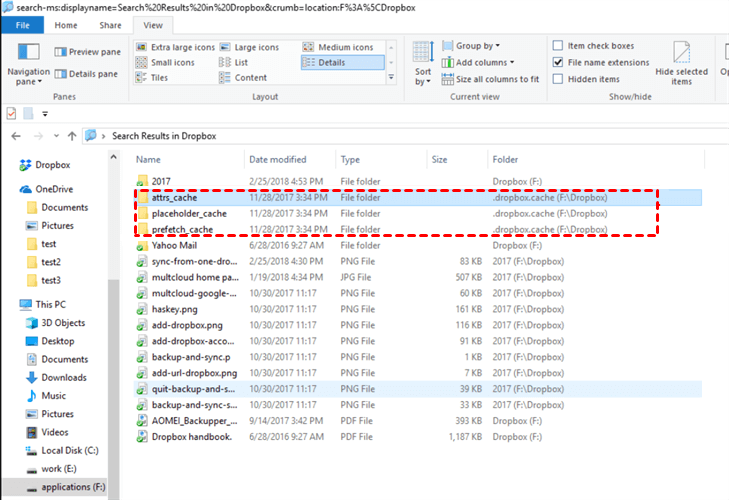The width and height of the screenshot is (729, 500).
Task: Select This PC in navigation pane
Action: click(42, 304)
